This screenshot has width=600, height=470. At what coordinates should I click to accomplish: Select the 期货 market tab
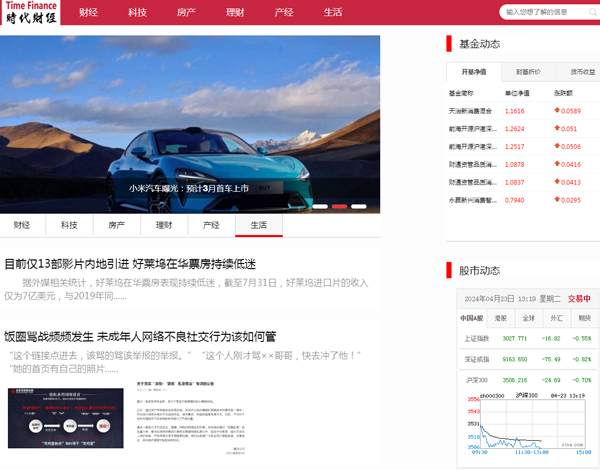(x=585, y=318)
